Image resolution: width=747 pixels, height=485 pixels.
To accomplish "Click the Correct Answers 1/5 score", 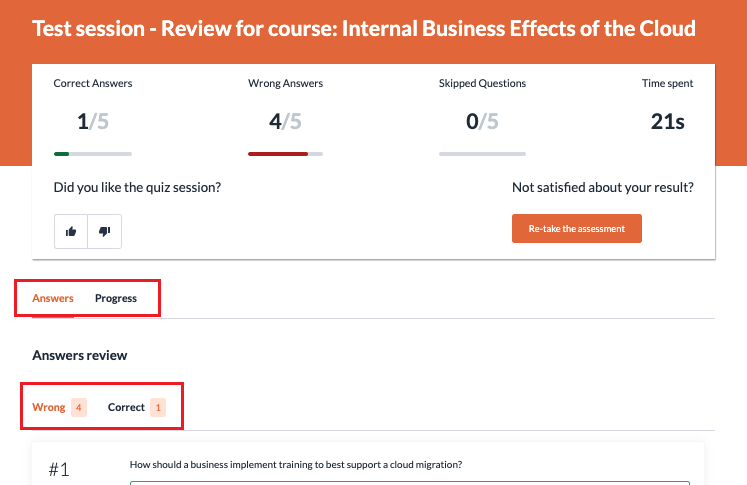I will [x=91, y=122].
